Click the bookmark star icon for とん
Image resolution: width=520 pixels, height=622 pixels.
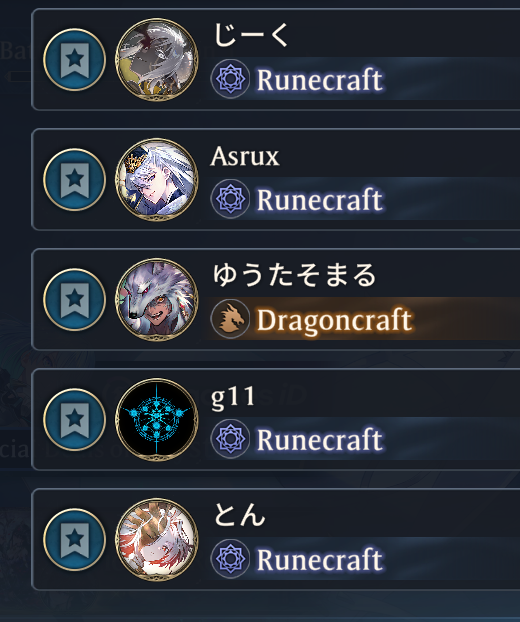coord(75,539)
